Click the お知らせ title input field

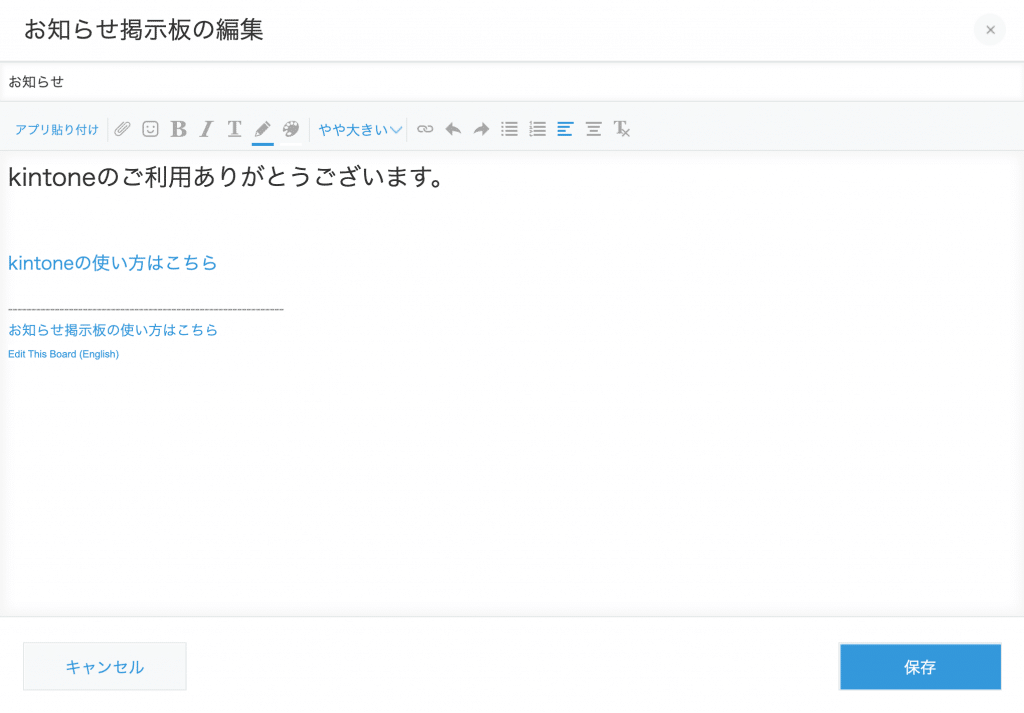point(512,82)
